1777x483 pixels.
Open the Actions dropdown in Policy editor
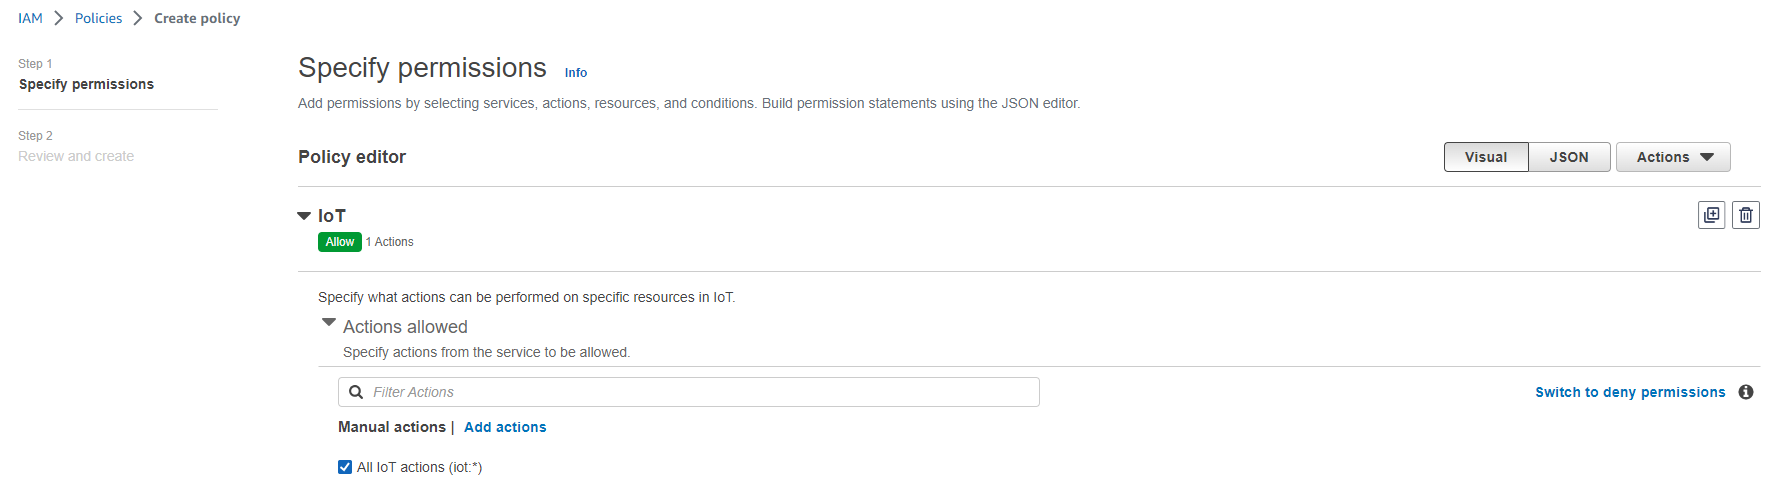1672,157
